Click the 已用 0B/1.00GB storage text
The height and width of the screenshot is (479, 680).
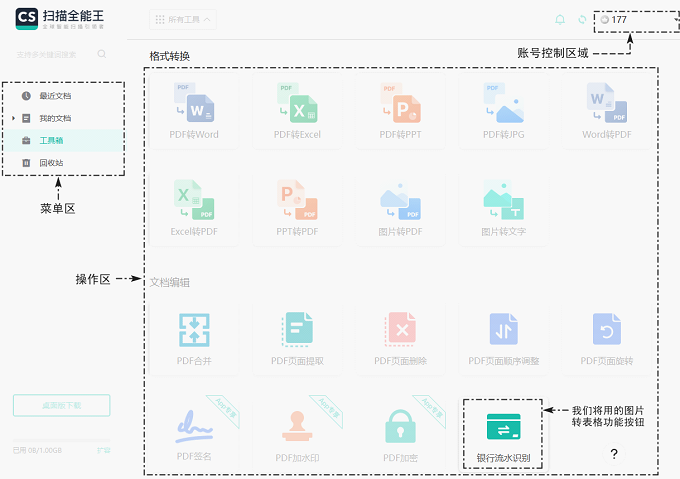click(37, 450)
